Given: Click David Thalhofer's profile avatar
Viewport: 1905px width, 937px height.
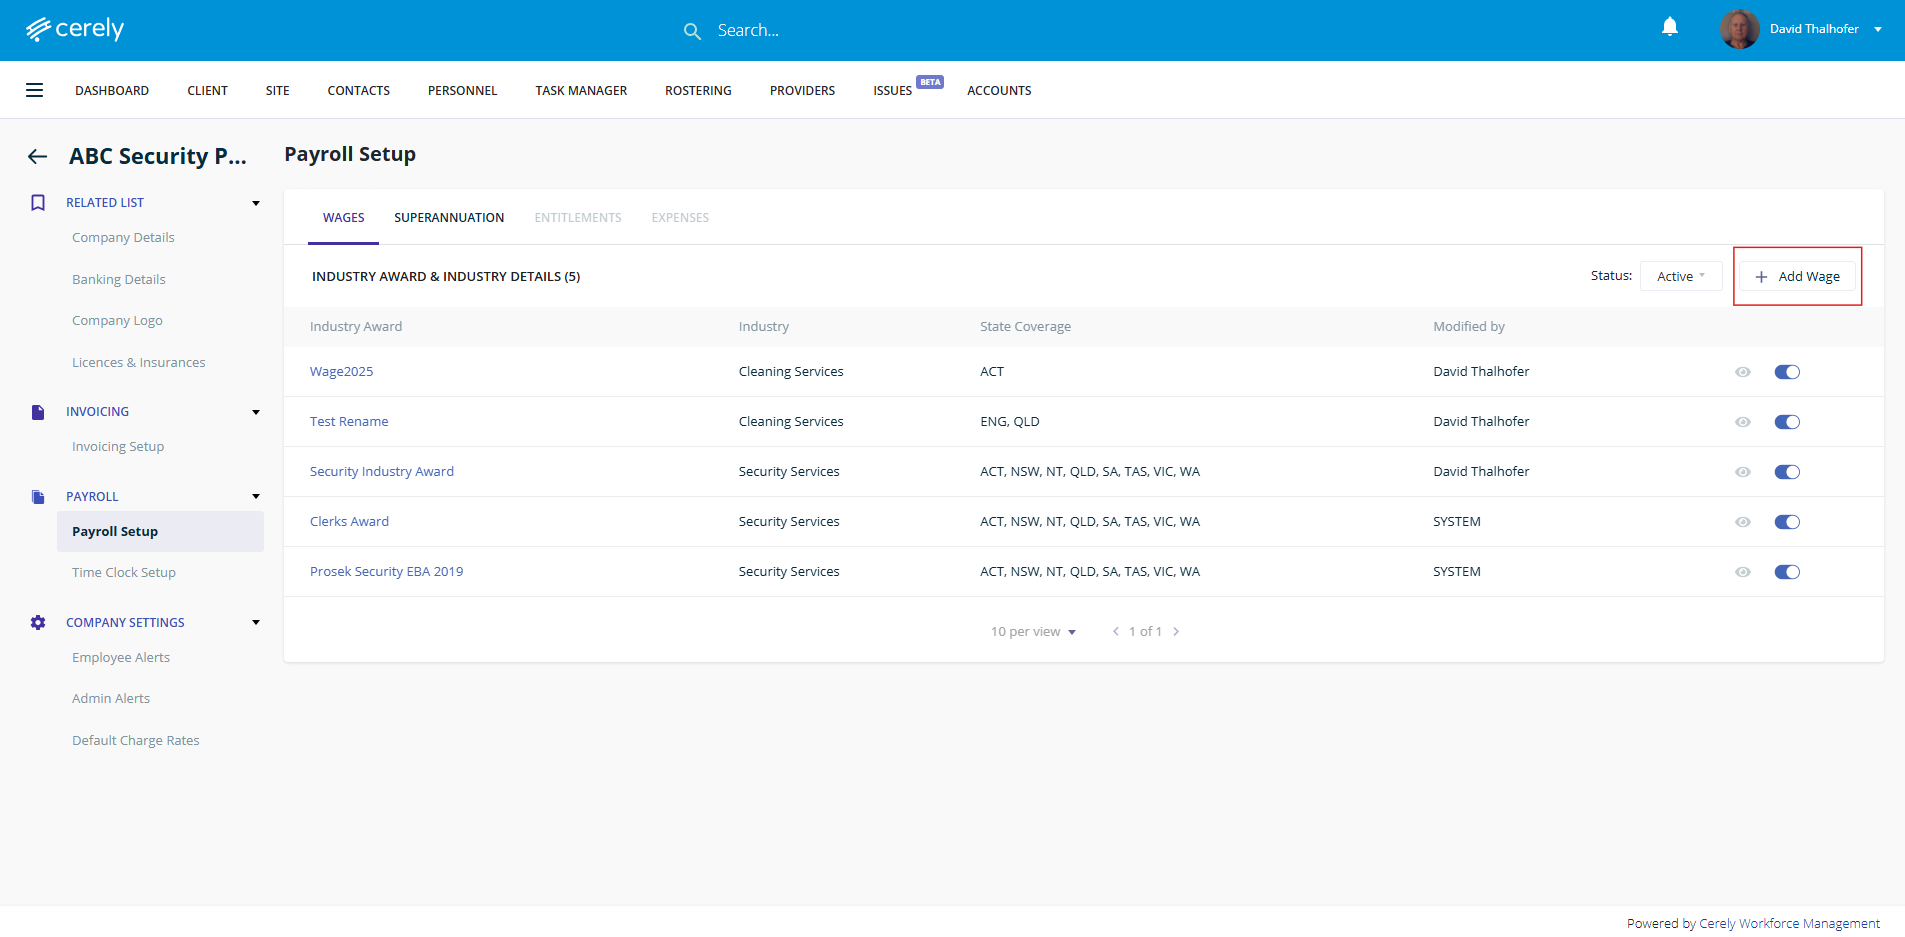Looking at the screenshot, I should pos(1739,29).
